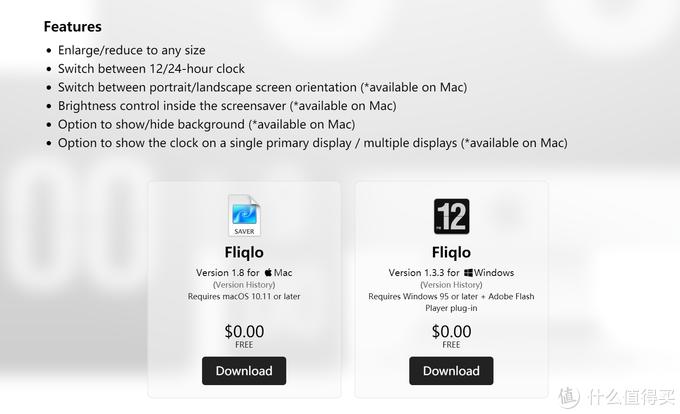The width and height of the screenshot is (680, 414).
Task: Click the Windows flip clock 12 icon
Action: click(451, 216)
